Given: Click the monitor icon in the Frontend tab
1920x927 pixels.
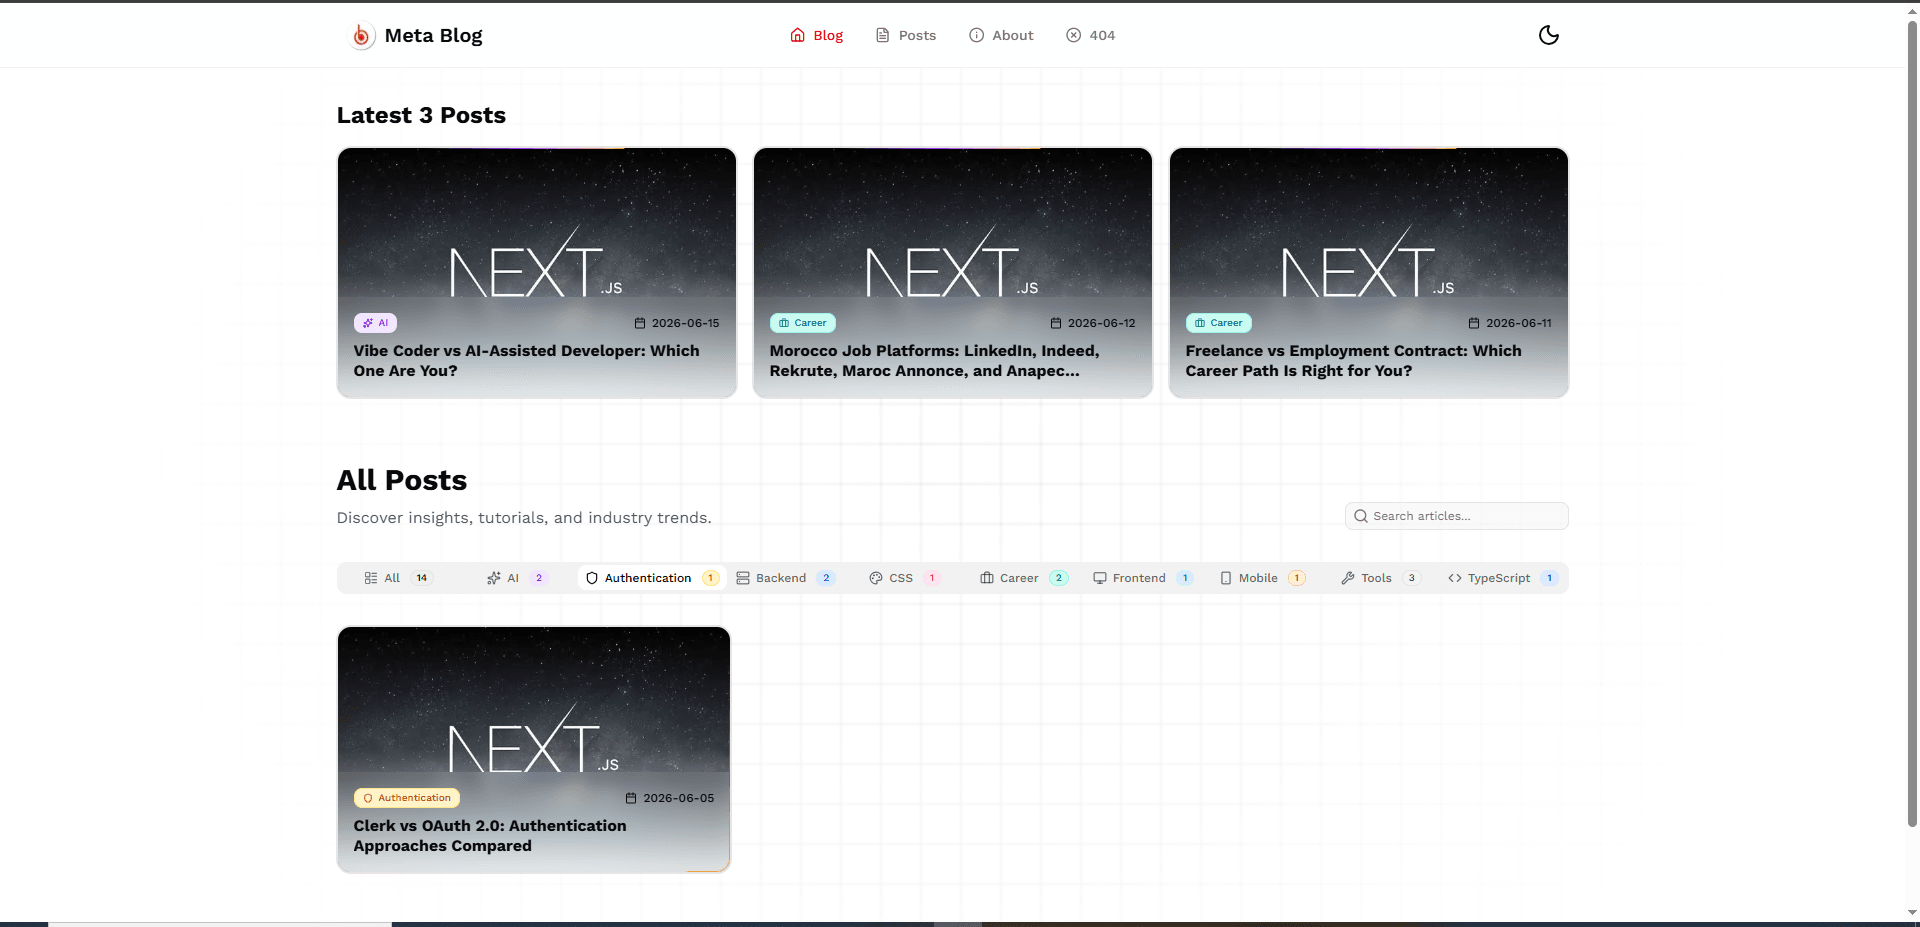Looking at the screenshot, I should pyautogui.click(x=1100, y=578).
